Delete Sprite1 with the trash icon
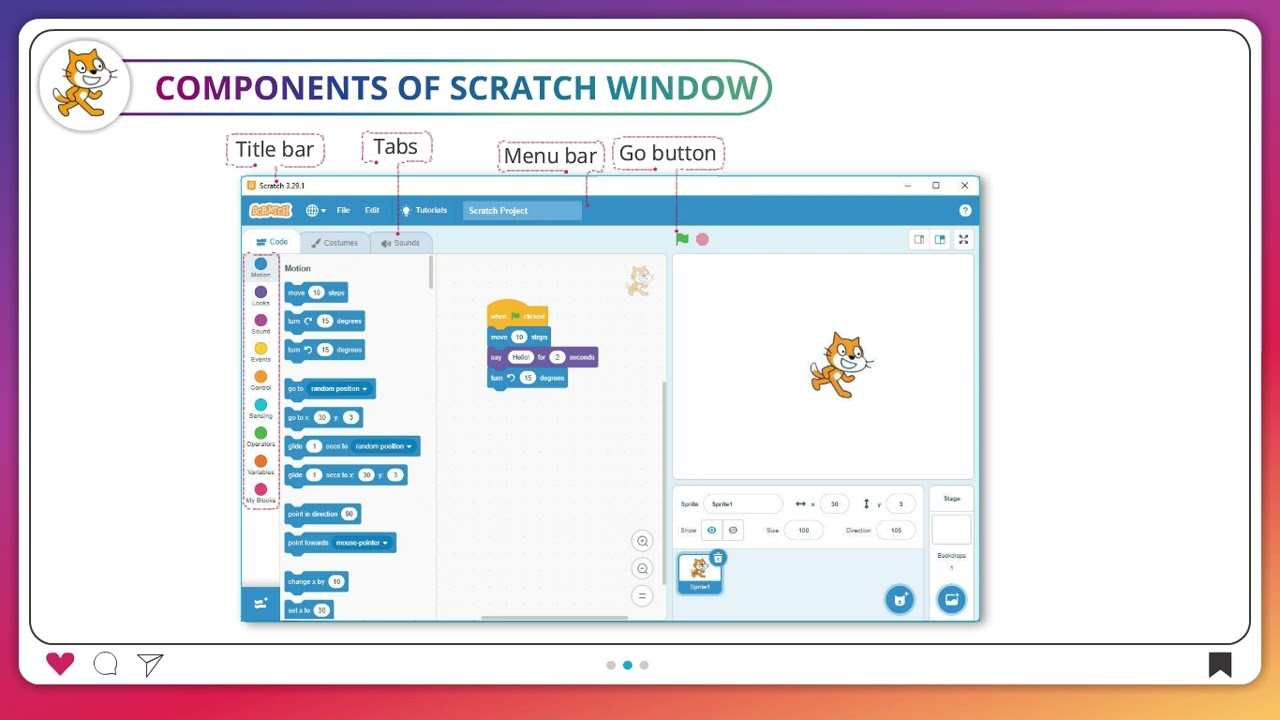Viewport: 1280px width, 720px height. (717, 558)
